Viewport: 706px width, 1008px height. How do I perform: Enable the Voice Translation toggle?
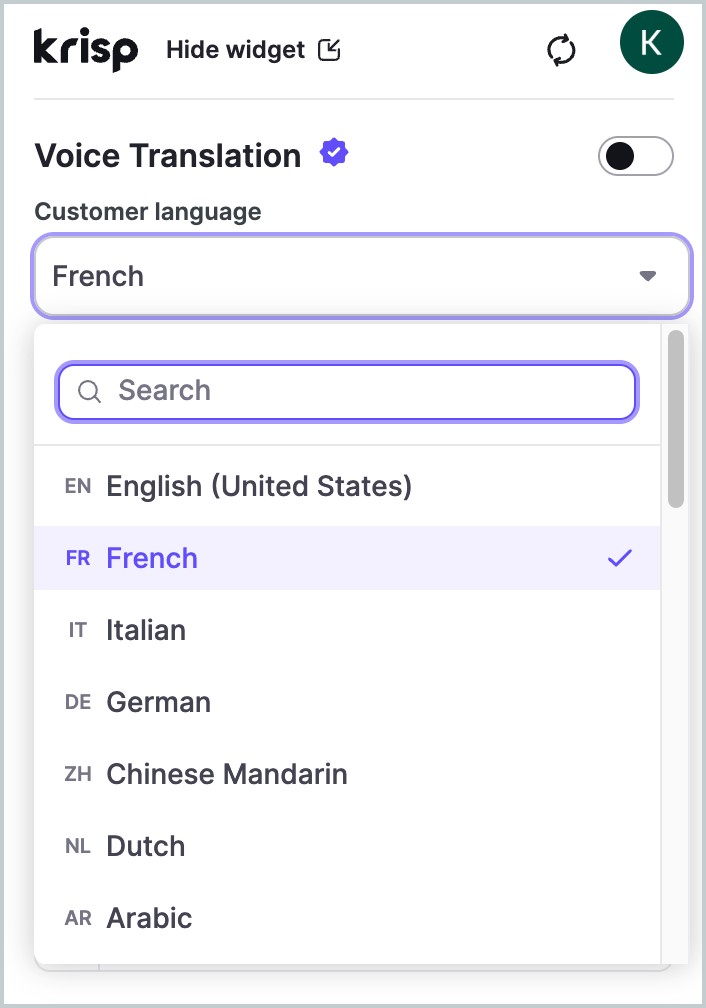coord(635,156)
